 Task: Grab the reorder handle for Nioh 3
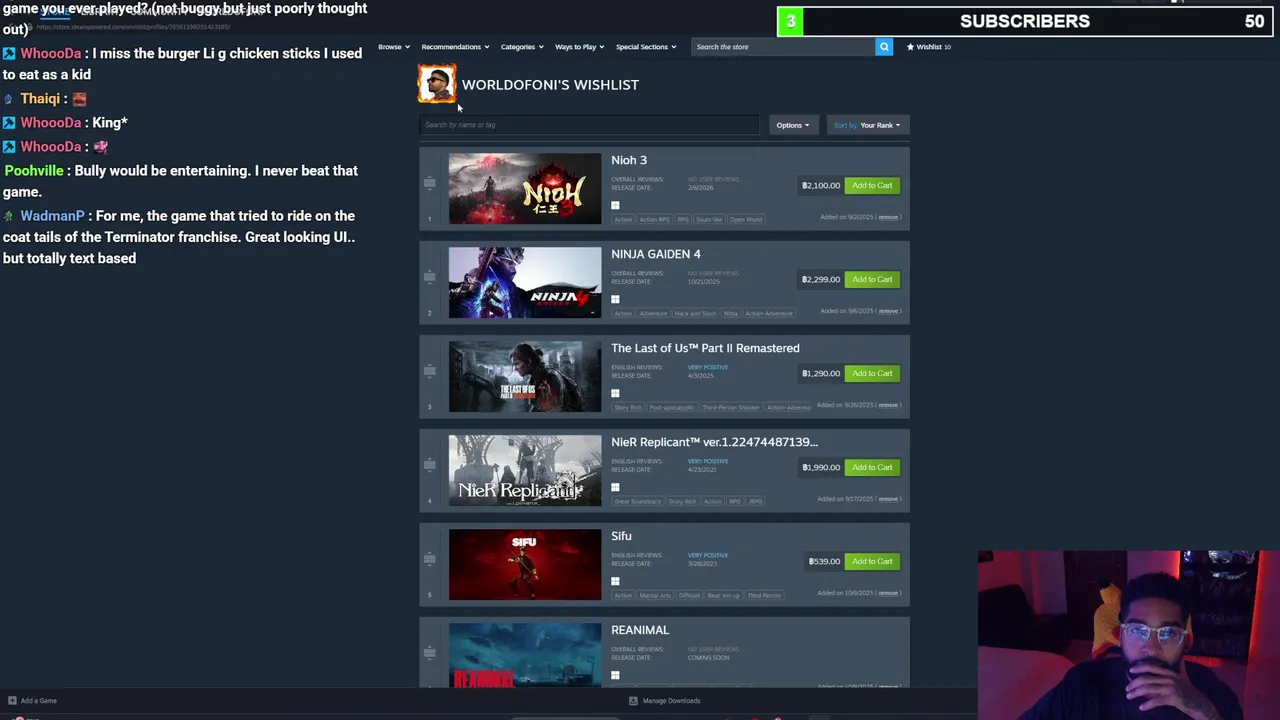click(x=429, y=182)
